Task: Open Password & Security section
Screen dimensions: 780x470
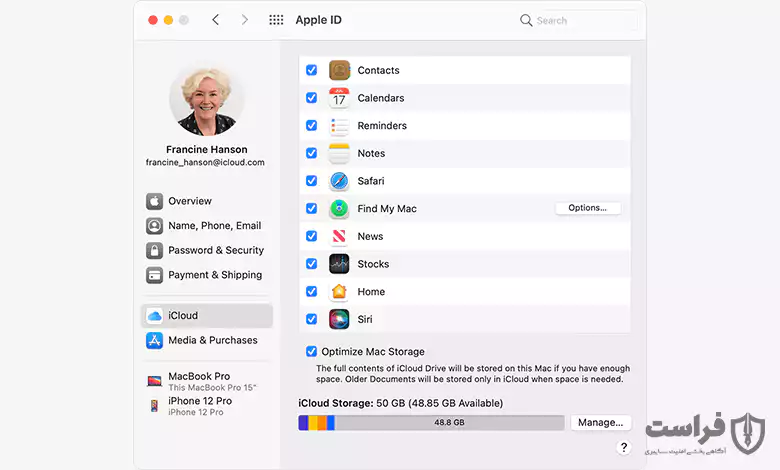Action: pyautogui.click(x=207, y=250)
